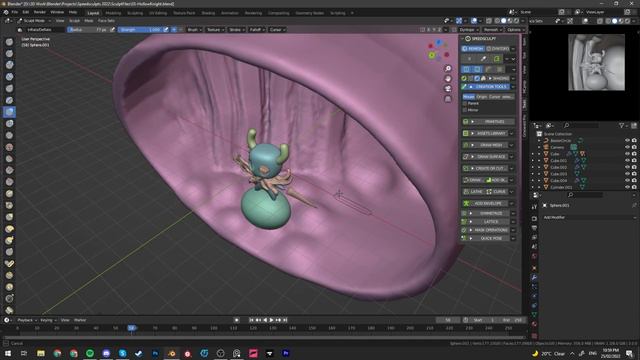Adjust the brush Strength slider

(140, 30)
